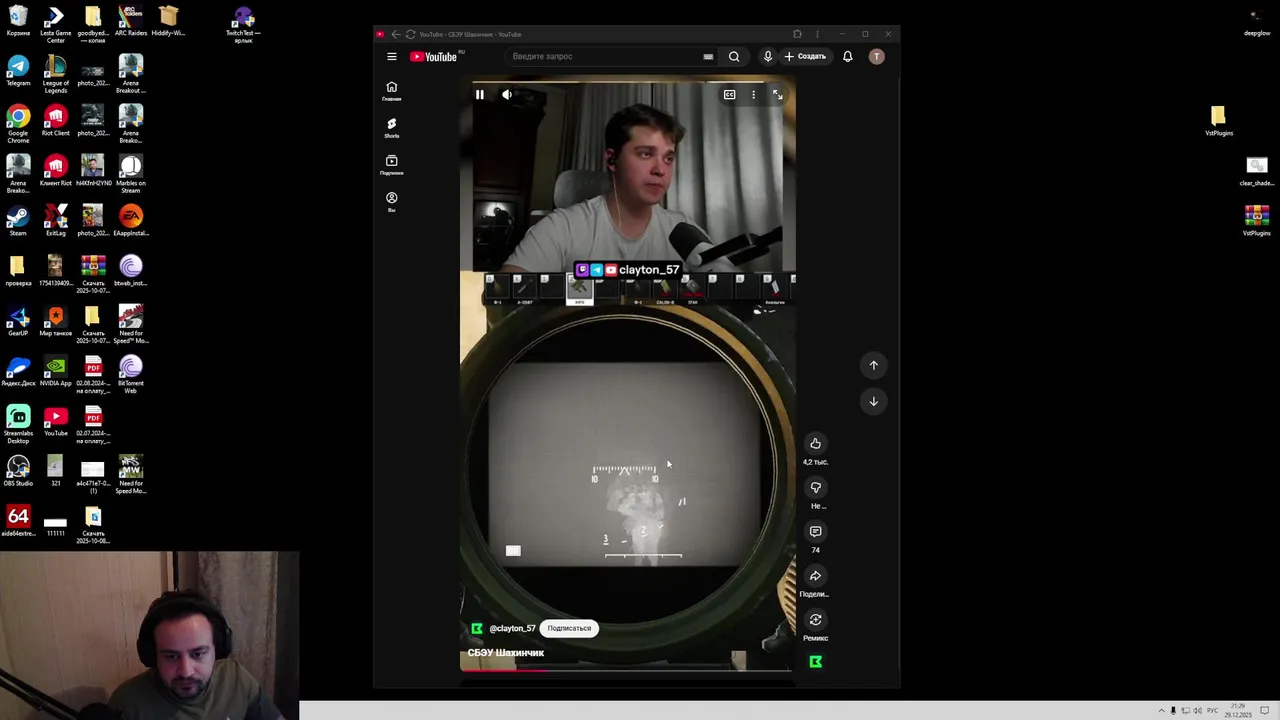This screenshot has height=720, width=1280.
Task: Open the Корзина recycle bin
Action: pos(18,21)
